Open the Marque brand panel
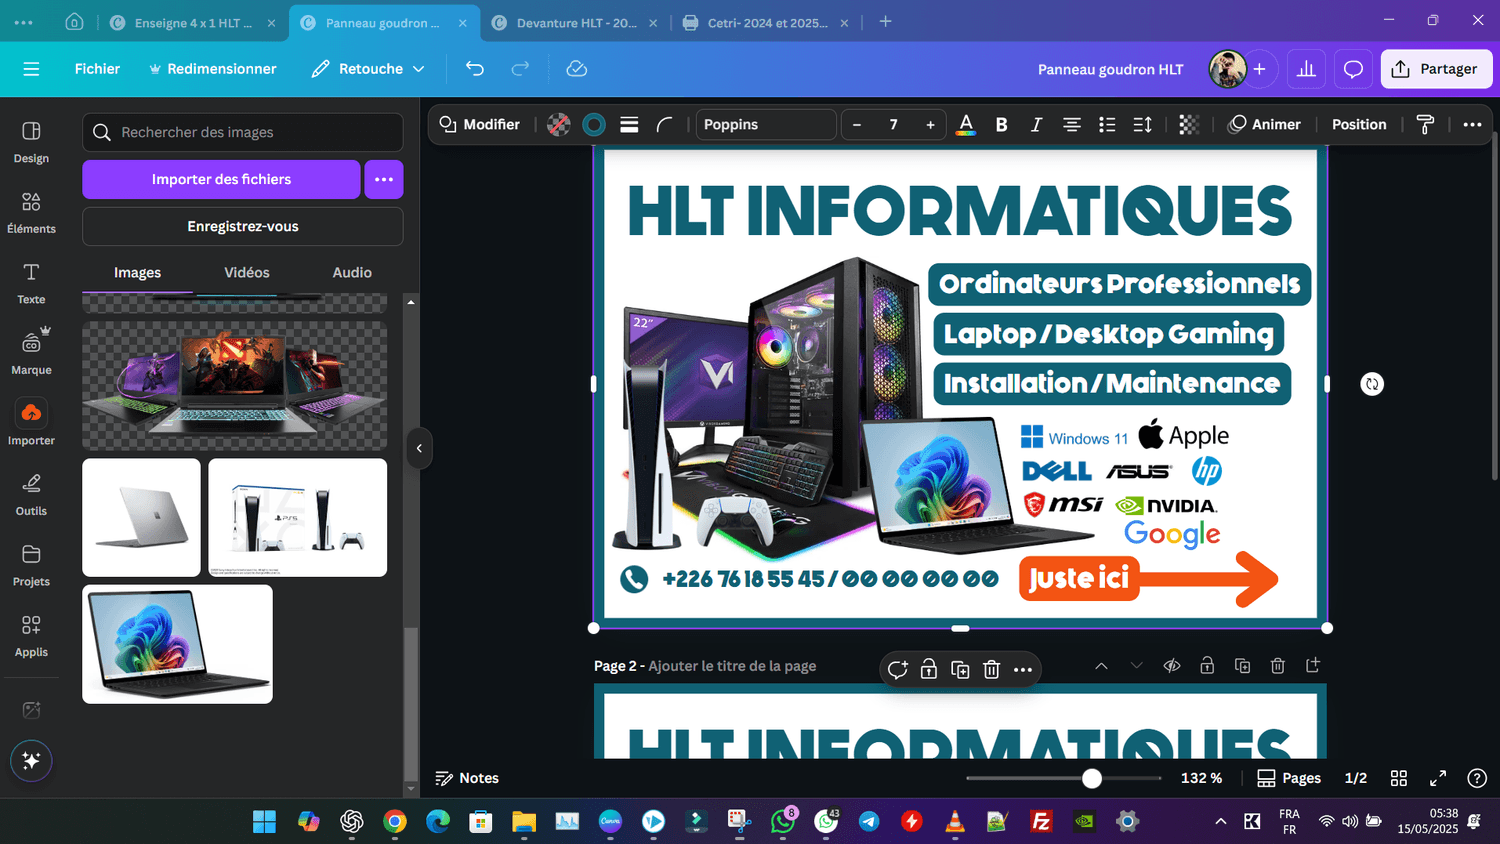The height and width of the screenshot is (844, 1500). [x=31, y=353]
